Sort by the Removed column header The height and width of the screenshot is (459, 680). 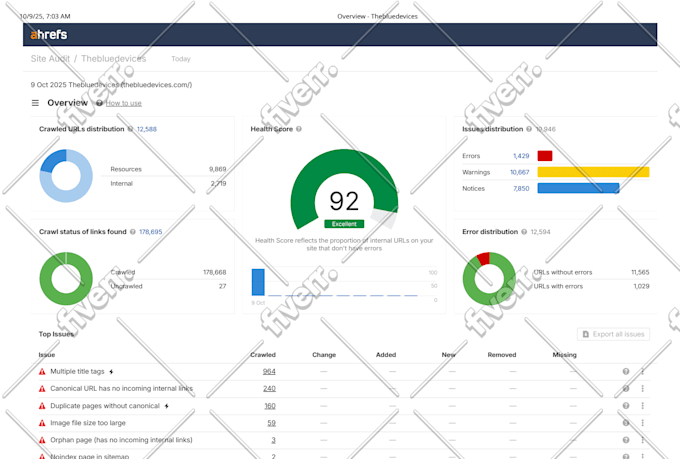tap(502, 355)
